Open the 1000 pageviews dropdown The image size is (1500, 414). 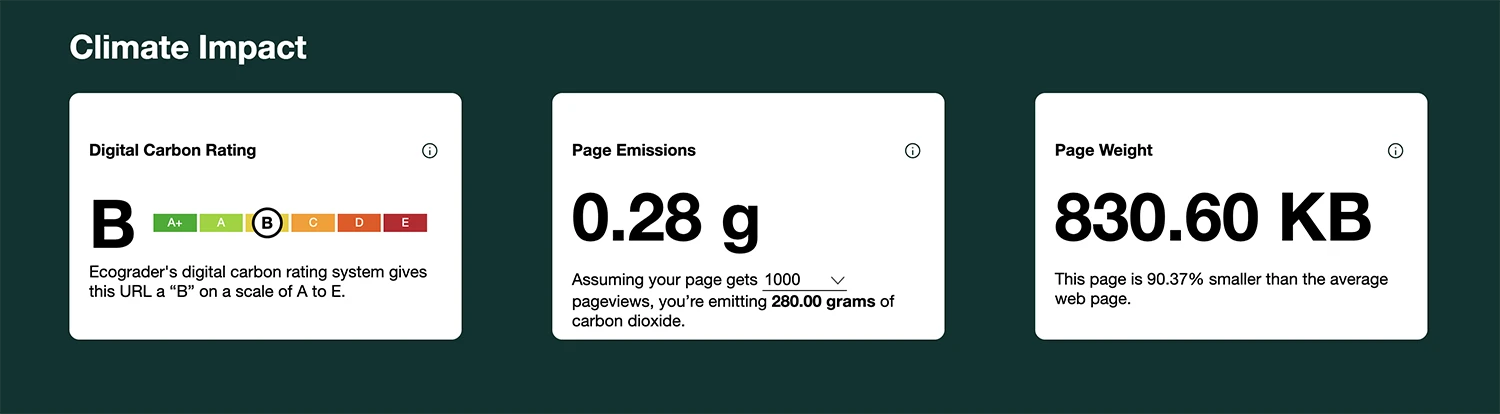point(803,280)
